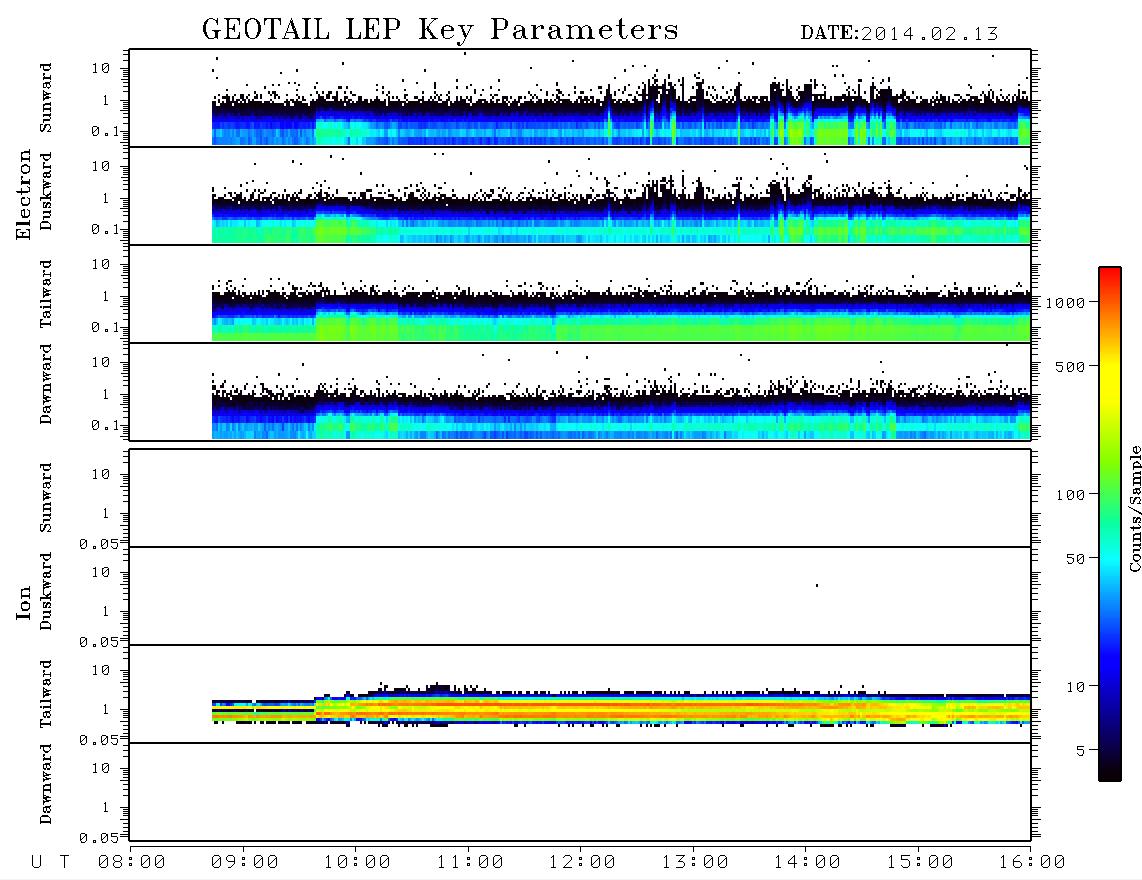This screenshot has height=880, width=1142.
Task: Click the Electron Tailward spectrogram panel
Action: [x=580, y=294]
